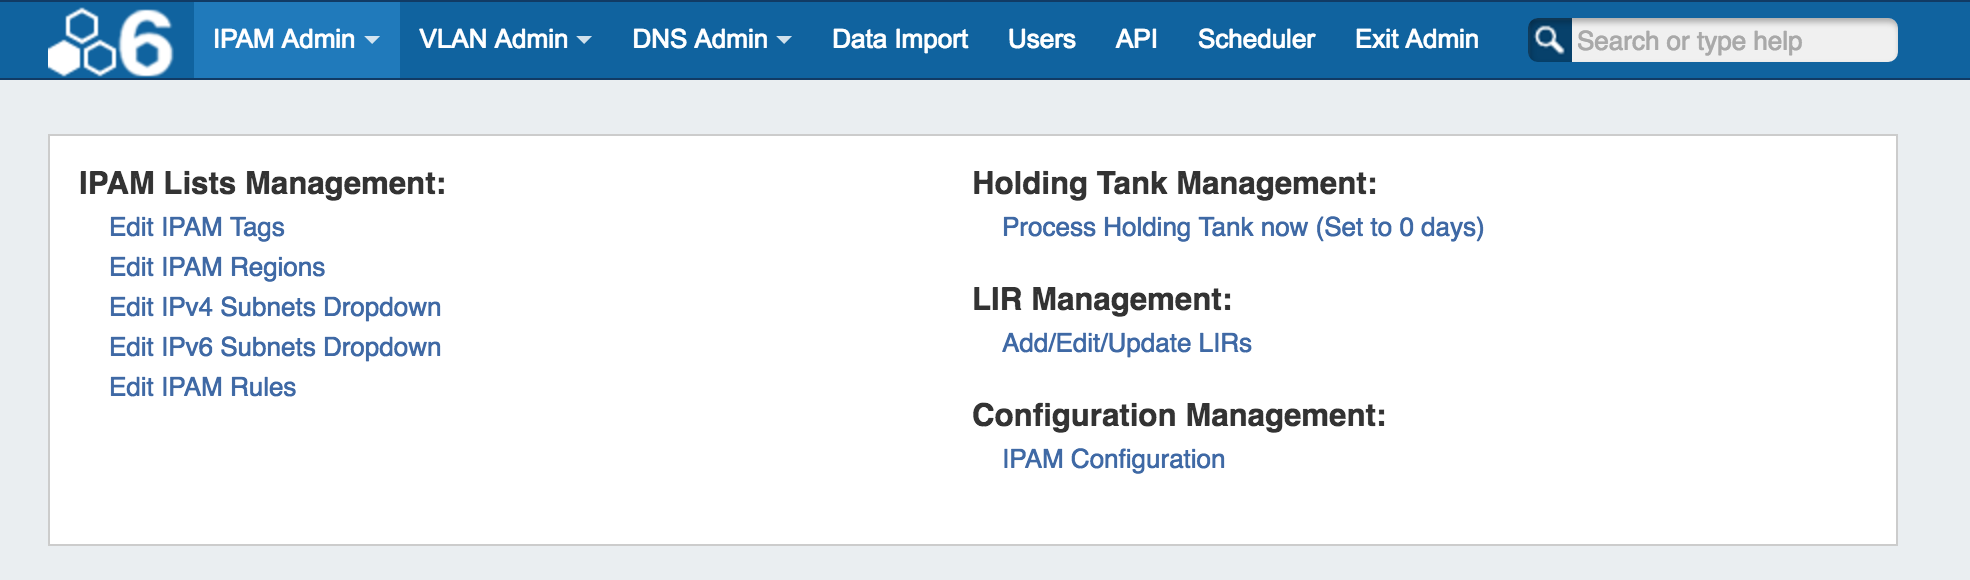Open Edit IPv4 Subnets Dropdown link
Image resolution: width=1970 pixels, height=580 pixels.
pos(275,307)
